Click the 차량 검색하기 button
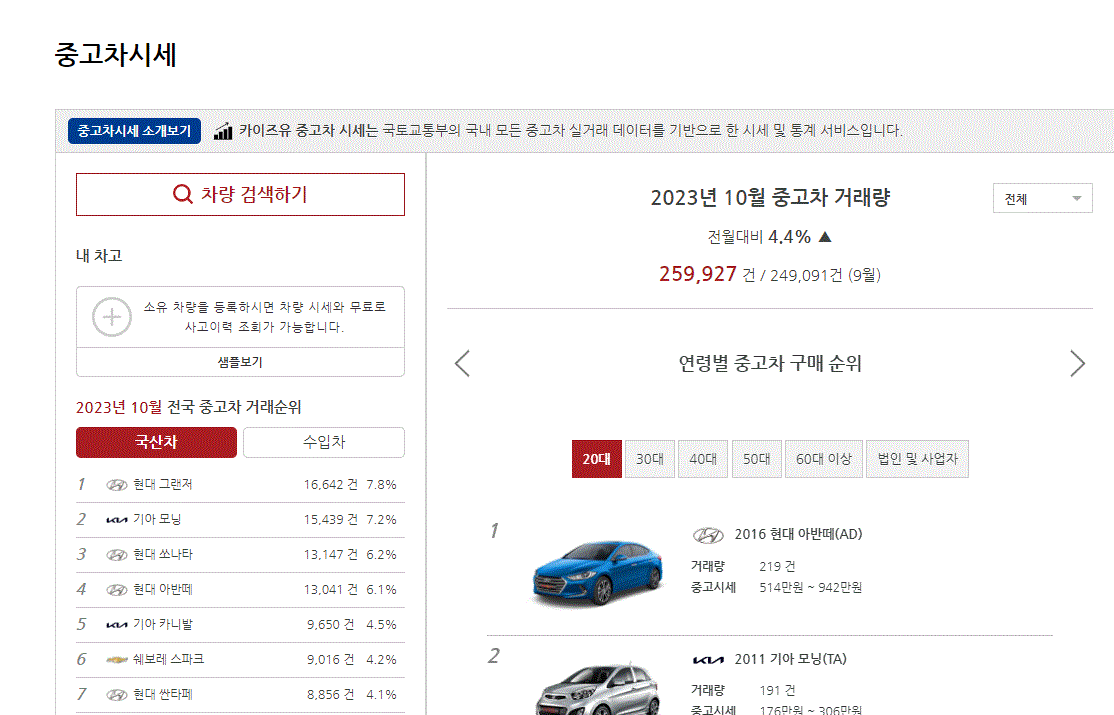 240,194
